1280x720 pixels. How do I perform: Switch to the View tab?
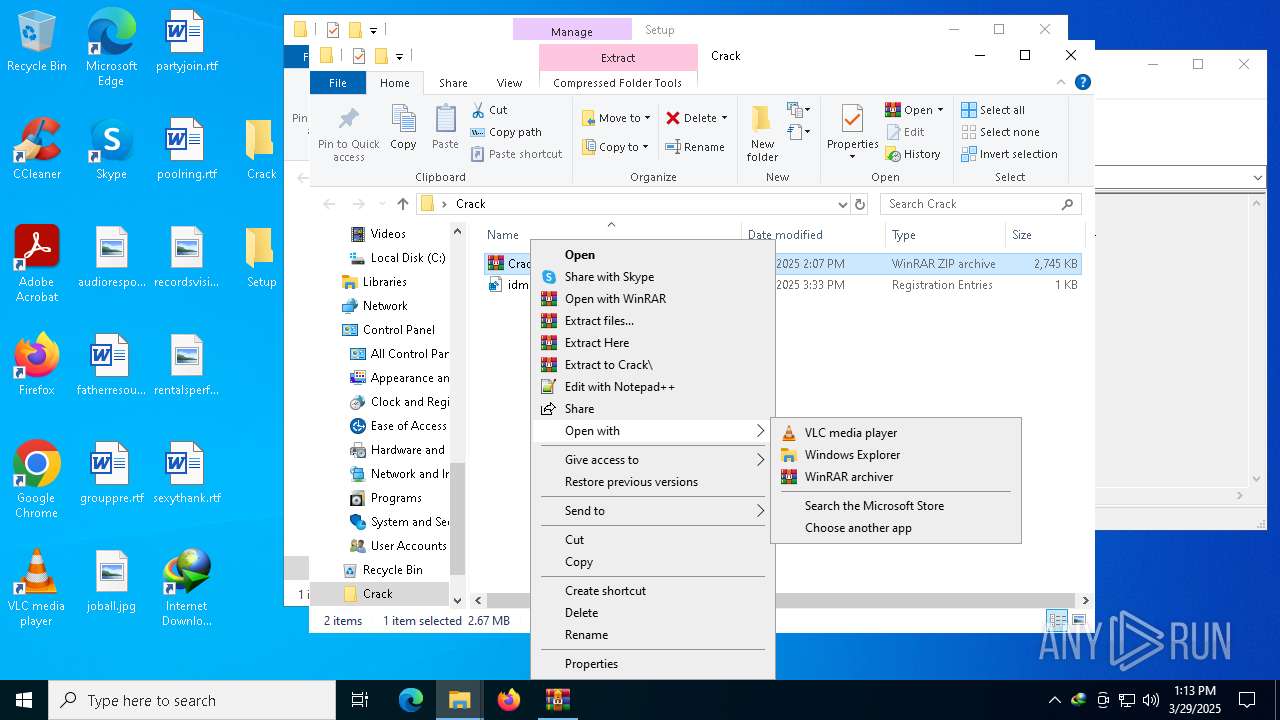(x=509, y=83)
